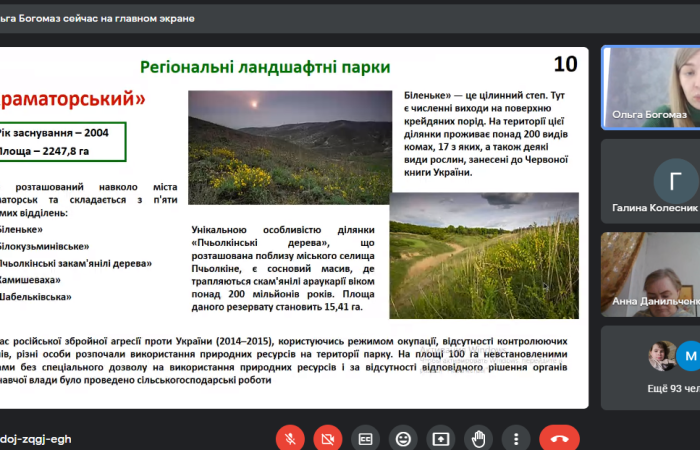
Task: Select Ольга Богомаз video tile
Action: [650, 87]
